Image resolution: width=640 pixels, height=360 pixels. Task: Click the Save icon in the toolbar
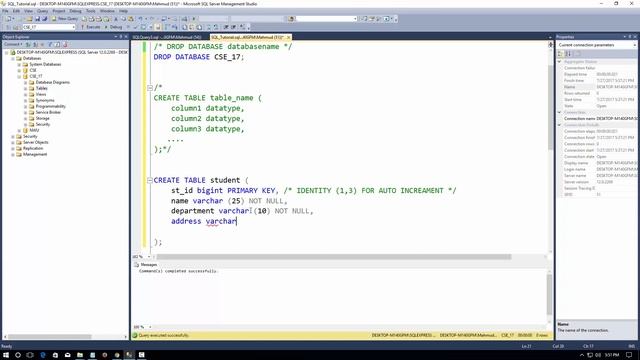click(x=37, y=19)
